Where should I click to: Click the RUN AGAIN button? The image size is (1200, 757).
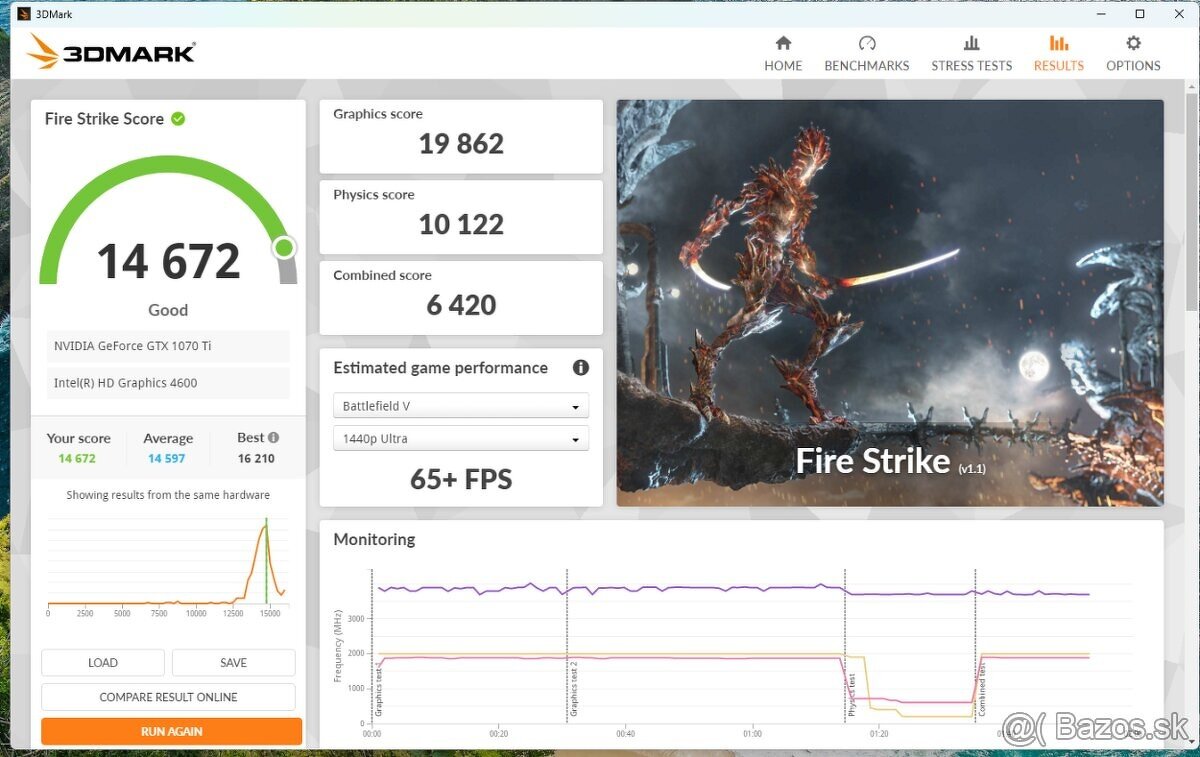click(171, 731)
